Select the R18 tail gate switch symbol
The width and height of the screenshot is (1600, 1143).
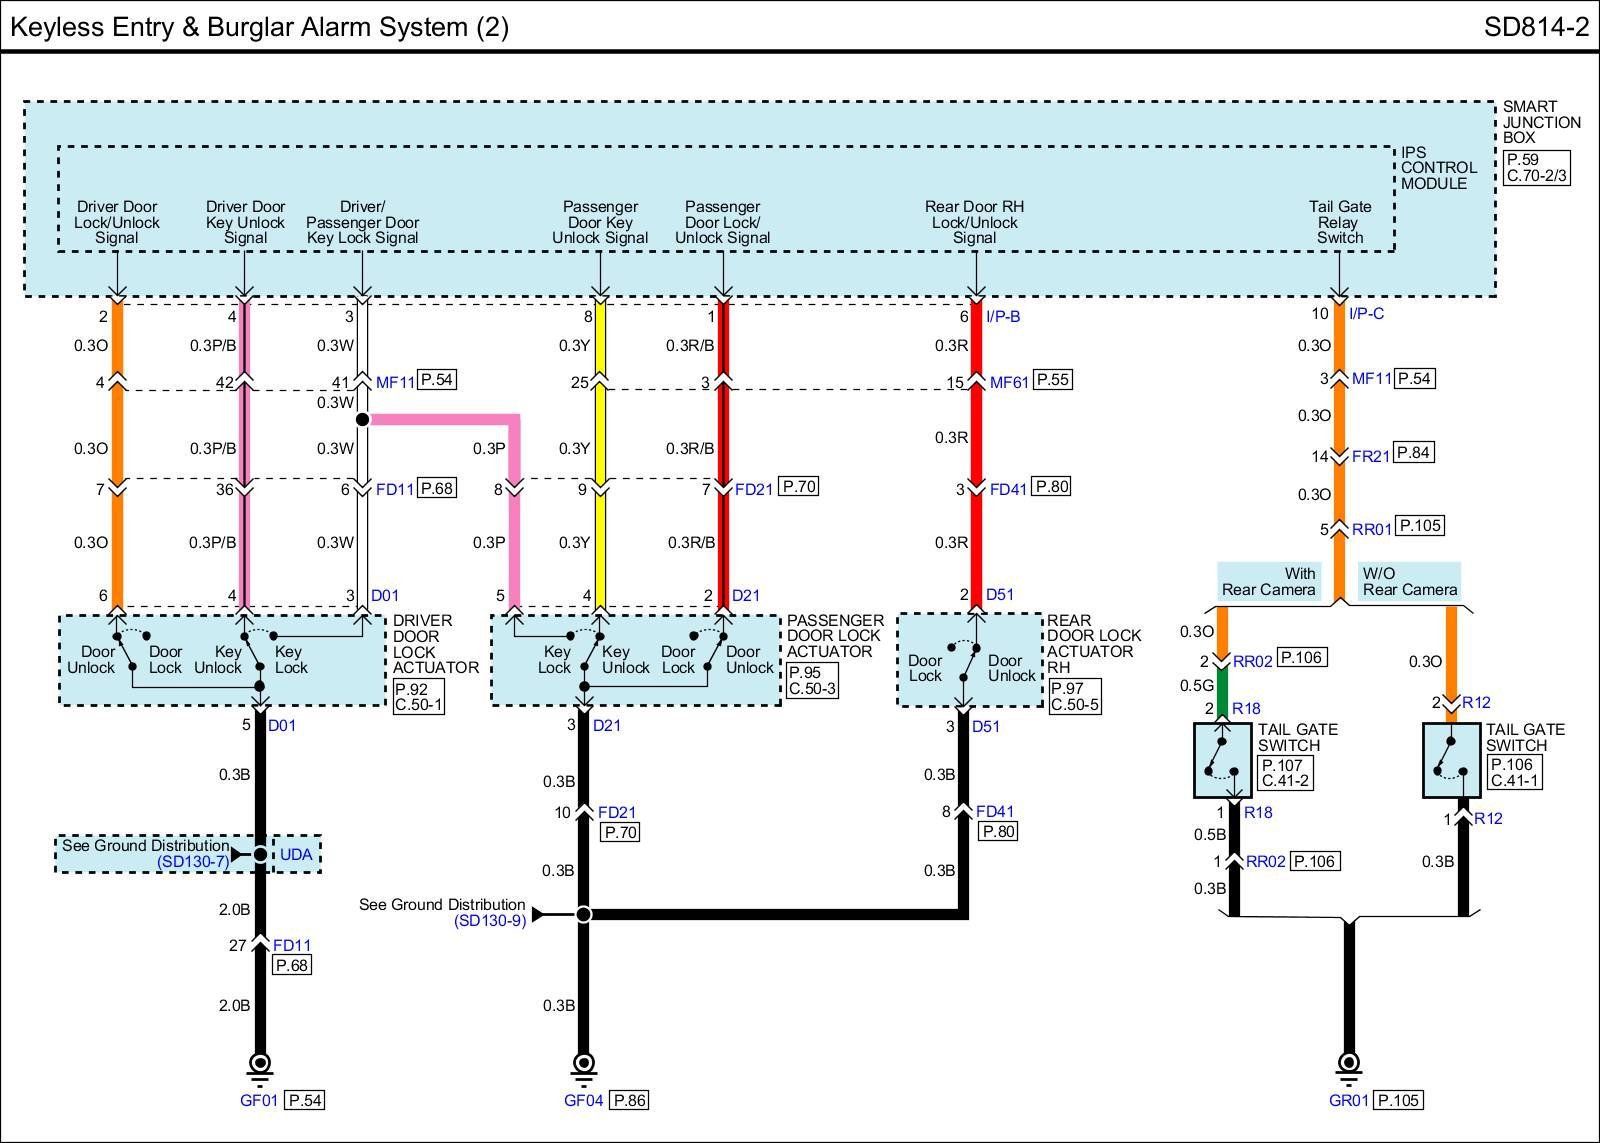(x=1222, y=761)
